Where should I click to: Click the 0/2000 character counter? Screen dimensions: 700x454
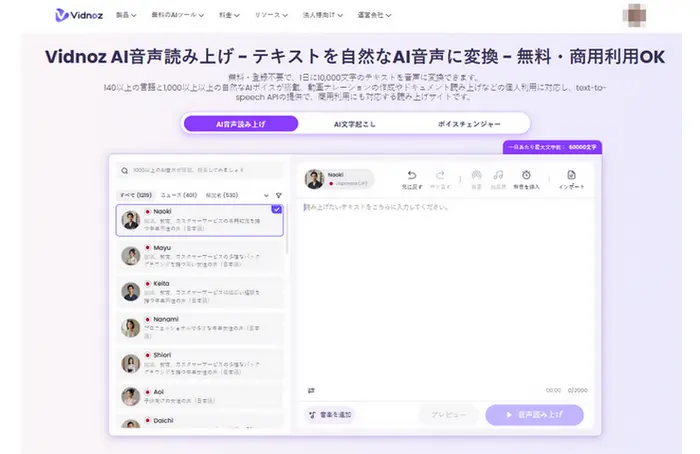578,390
